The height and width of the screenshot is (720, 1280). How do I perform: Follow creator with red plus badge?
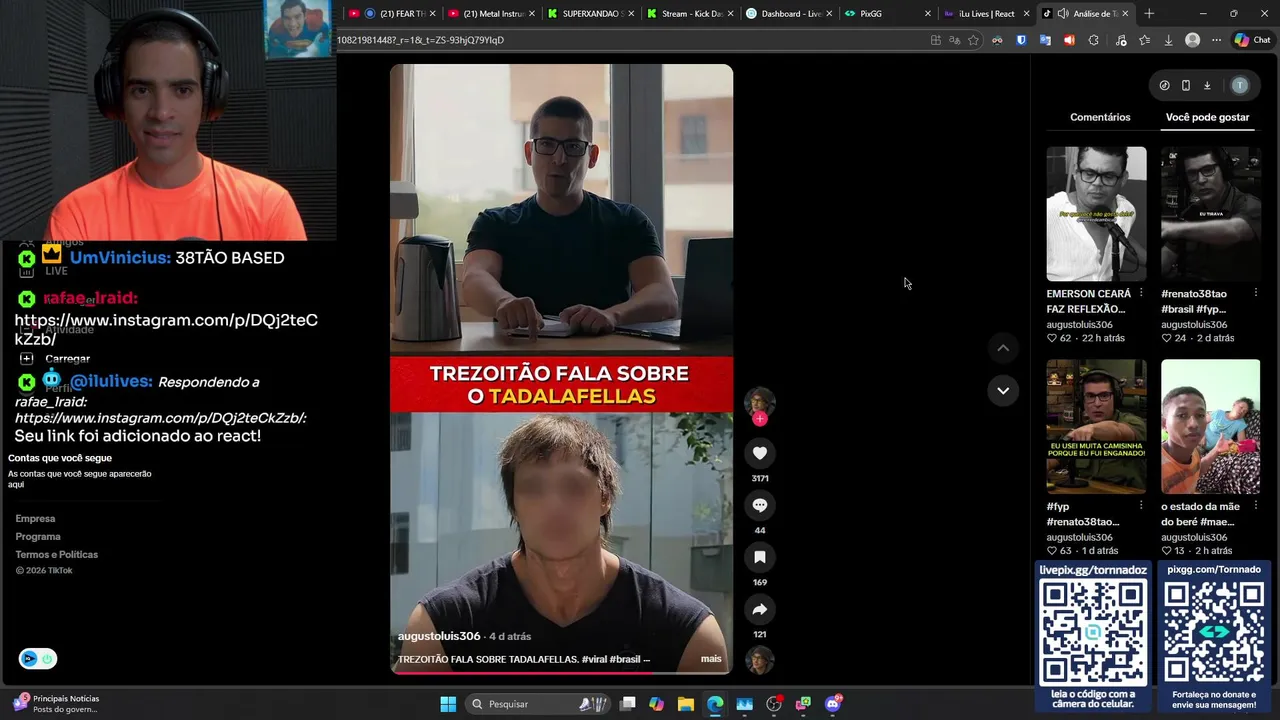coord(760,419)
